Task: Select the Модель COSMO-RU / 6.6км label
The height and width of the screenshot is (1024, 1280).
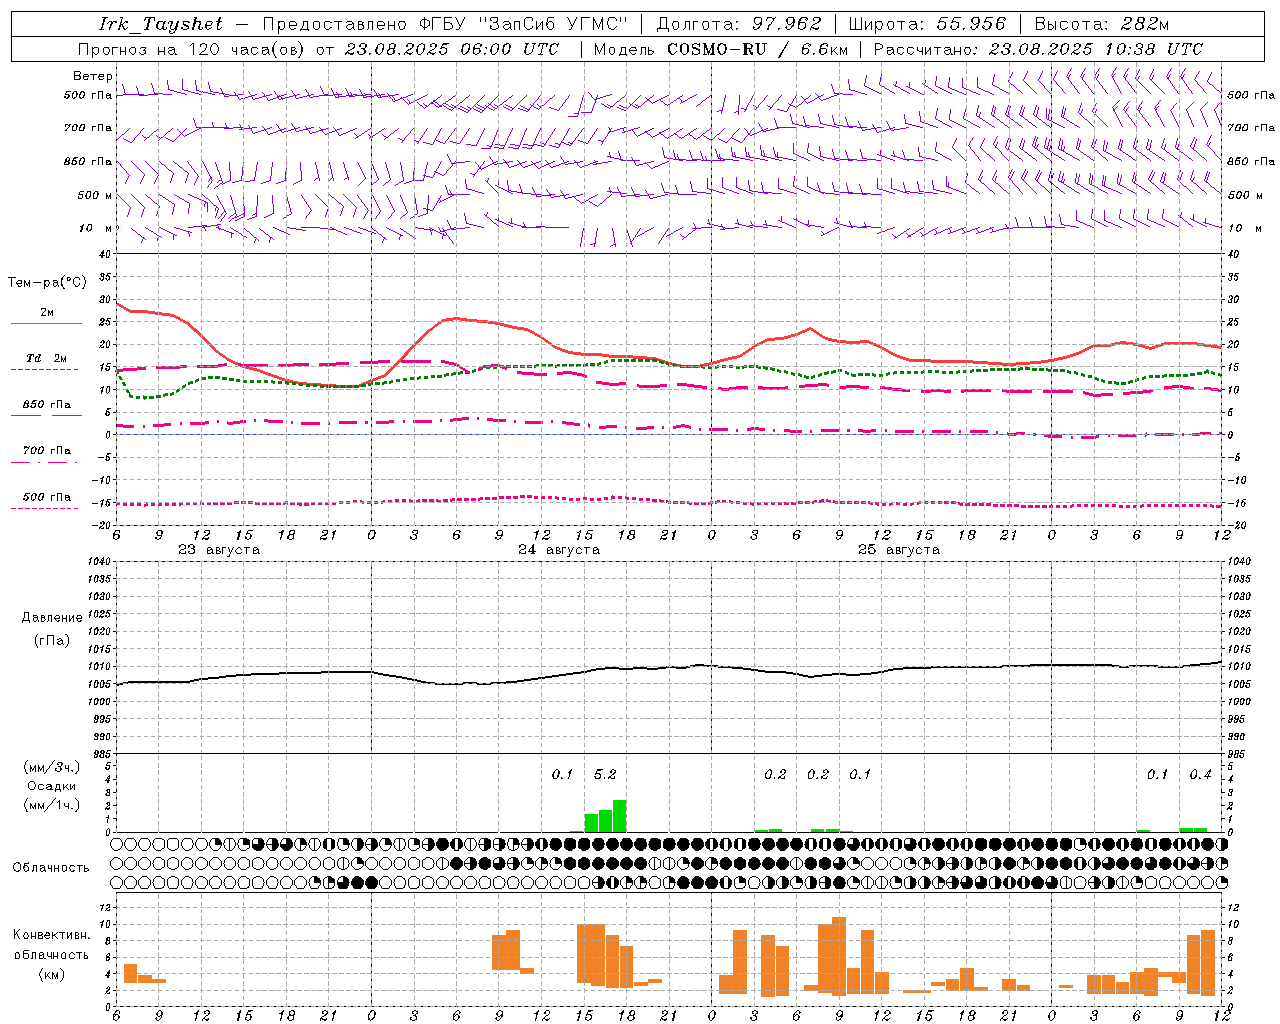Action: pos(721,49)
